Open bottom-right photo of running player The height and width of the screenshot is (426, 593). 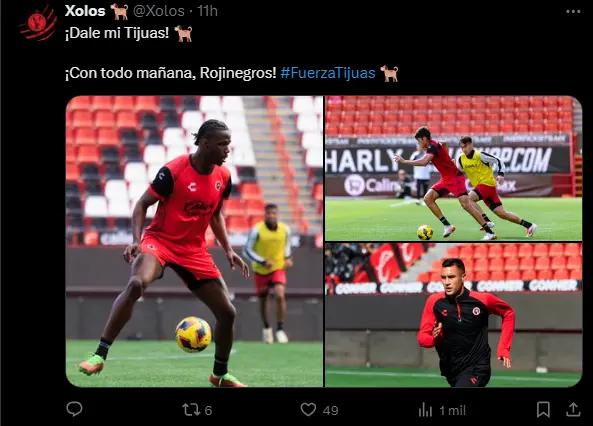coord(453,315)
